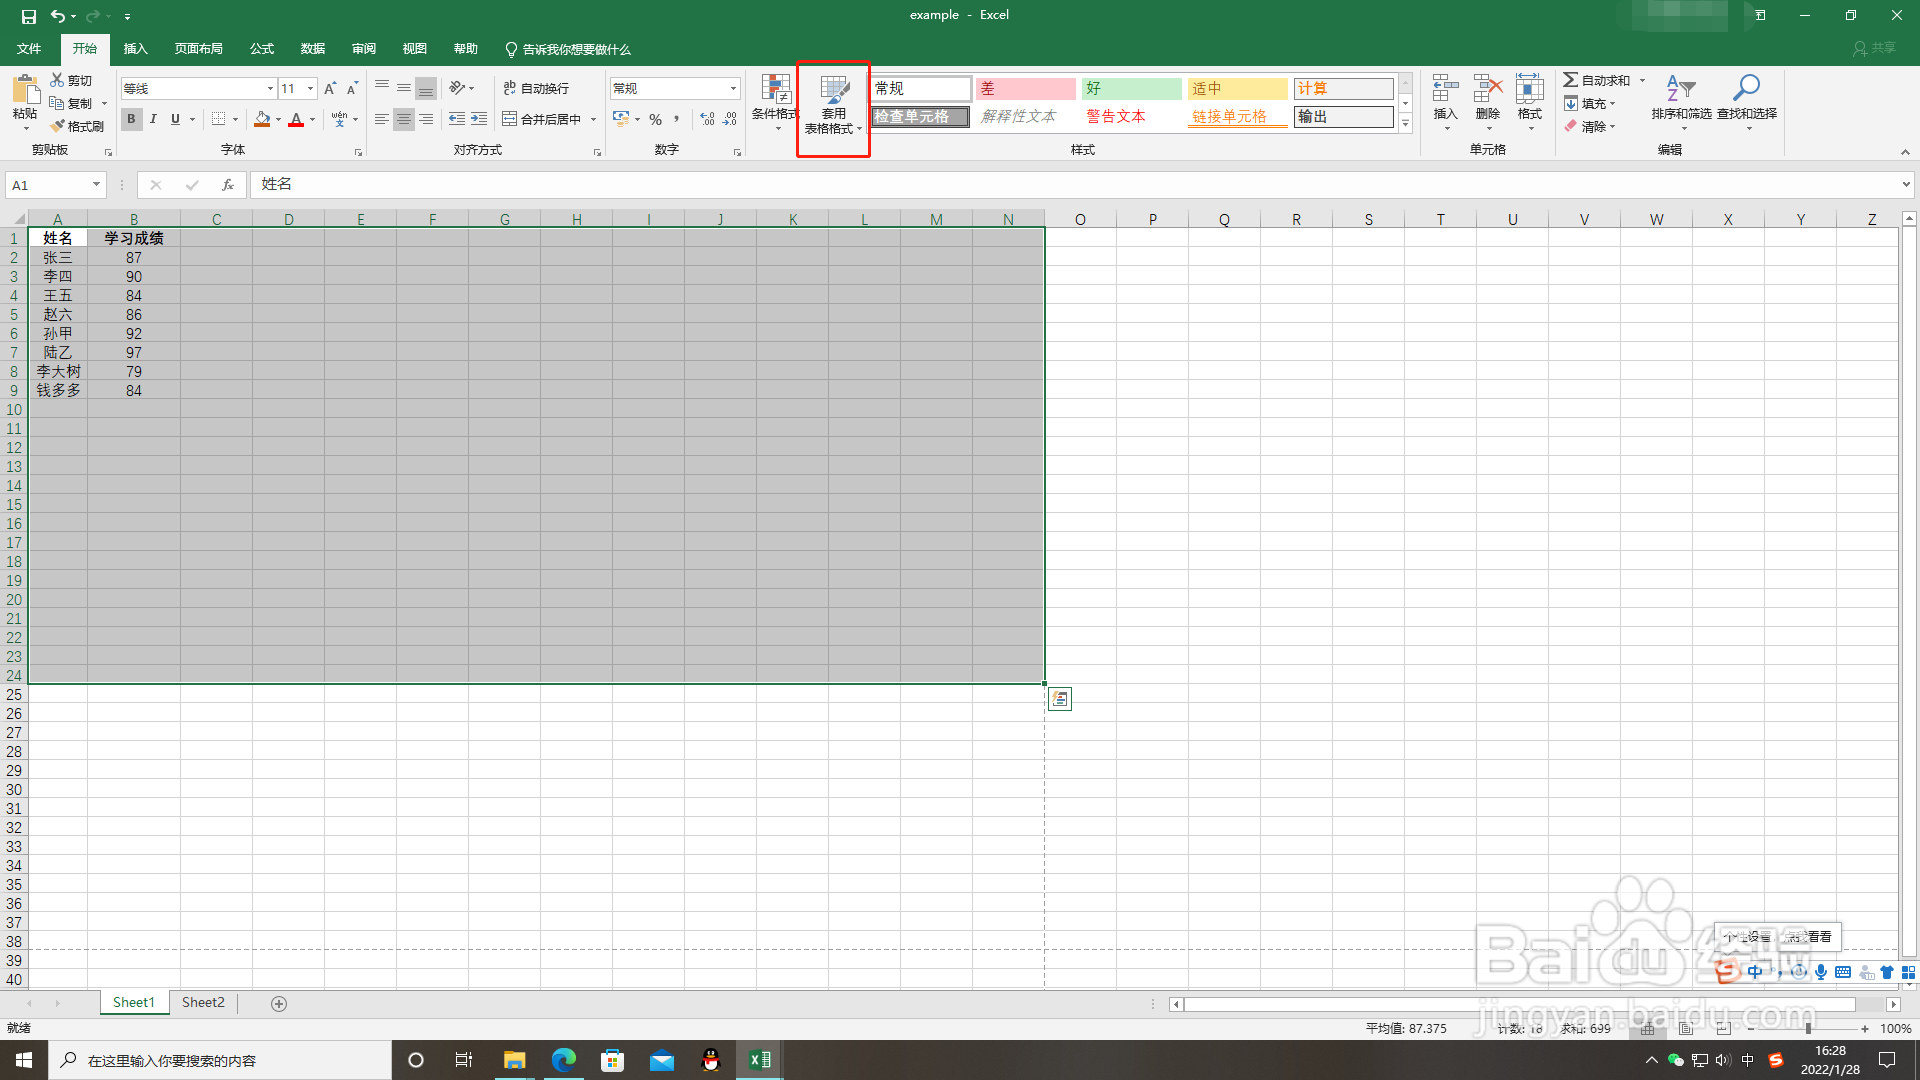Click the AutoSum sigma icon

(x=1571, y=80)
